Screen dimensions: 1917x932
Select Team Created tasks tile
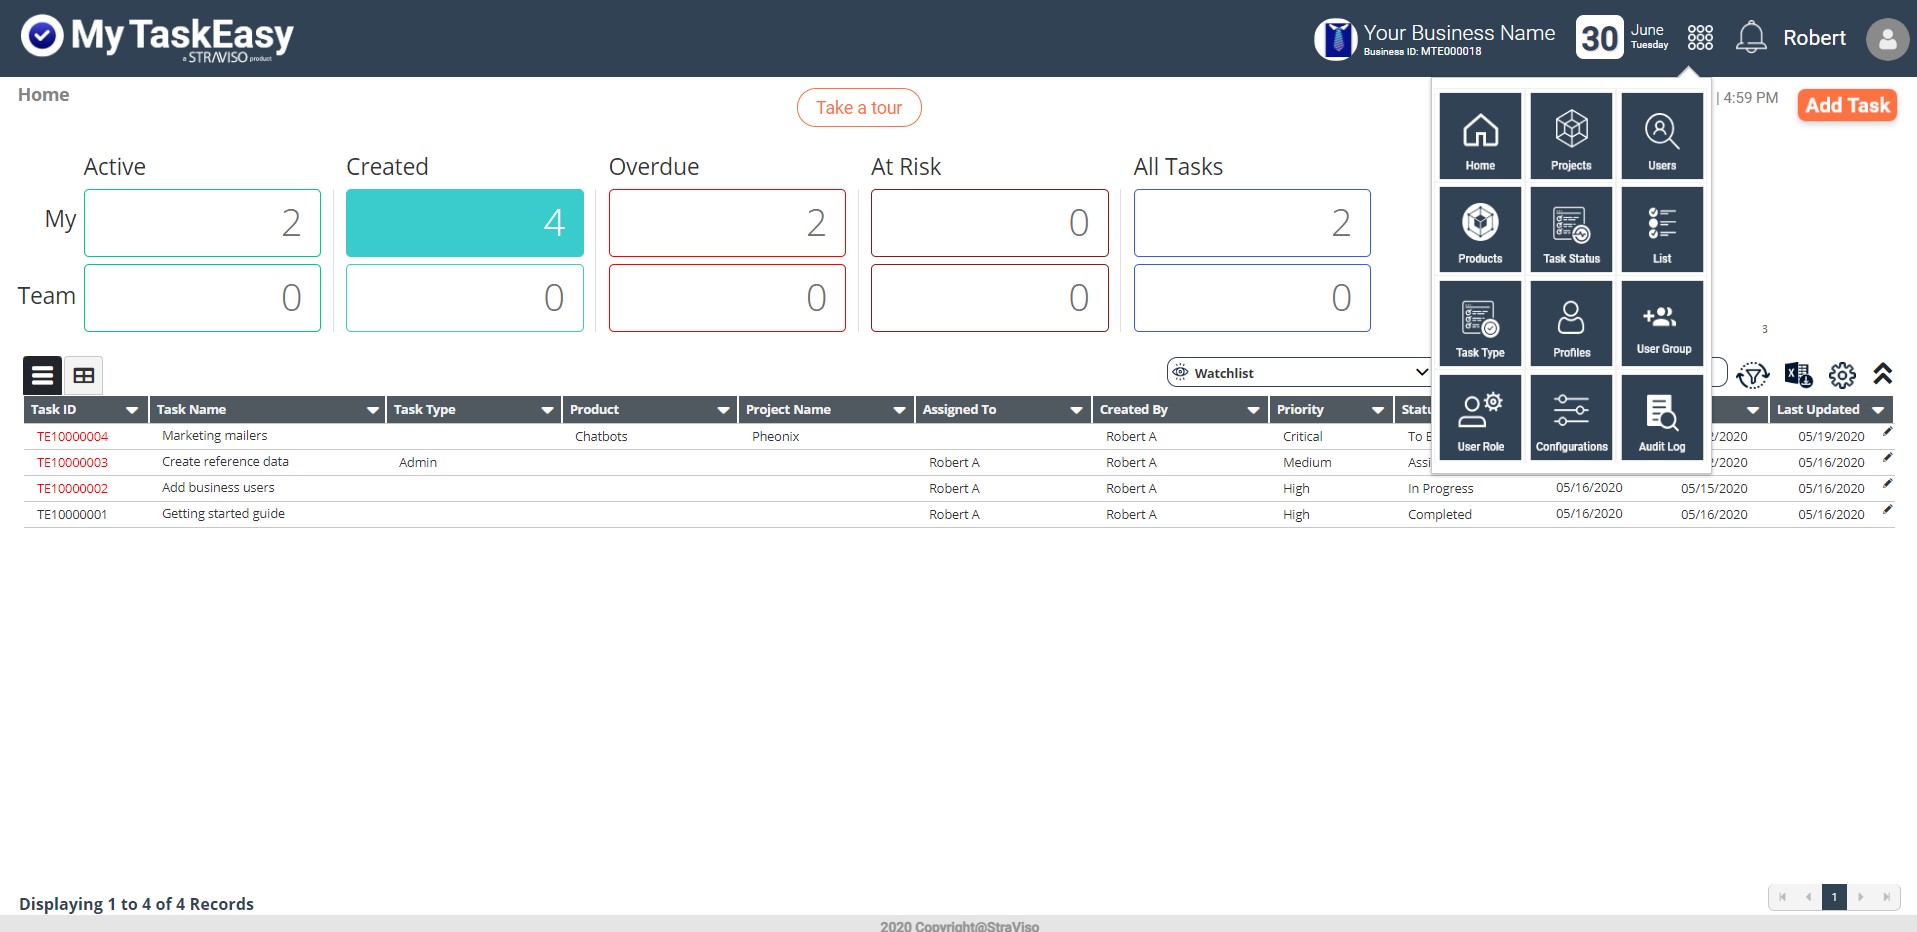pyautogui.click(x=465, y=298)
